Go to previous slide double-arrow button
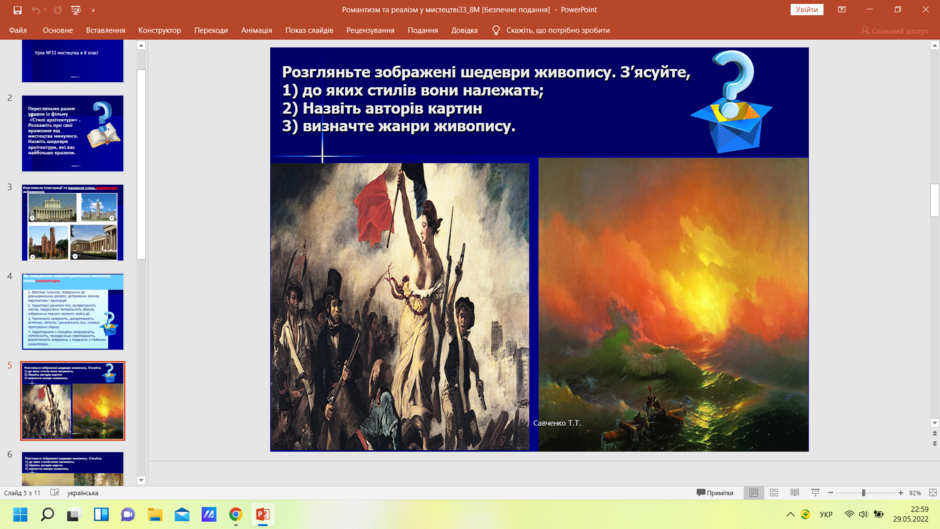Viewport: 940px width, 529px height. click(x=934, y=434)
